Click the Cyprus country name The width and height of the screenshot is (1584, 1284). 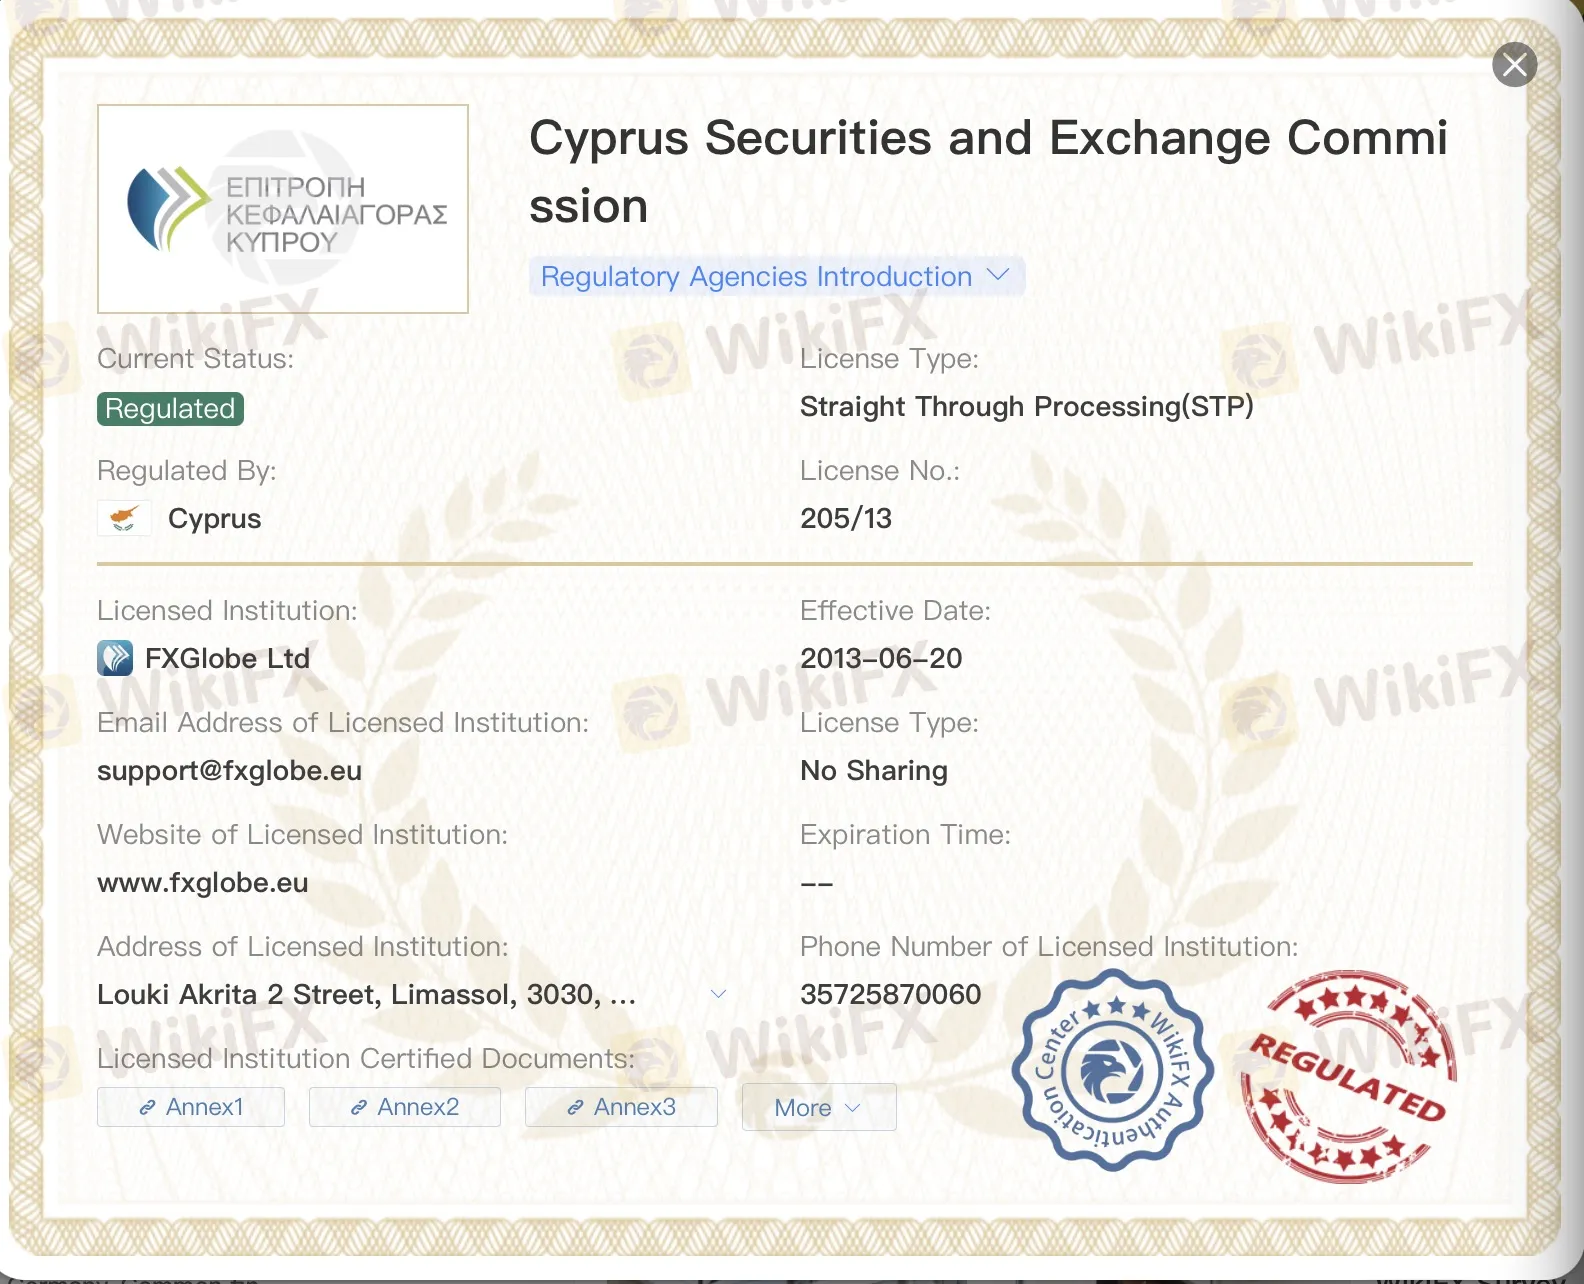tap(214, 518)
